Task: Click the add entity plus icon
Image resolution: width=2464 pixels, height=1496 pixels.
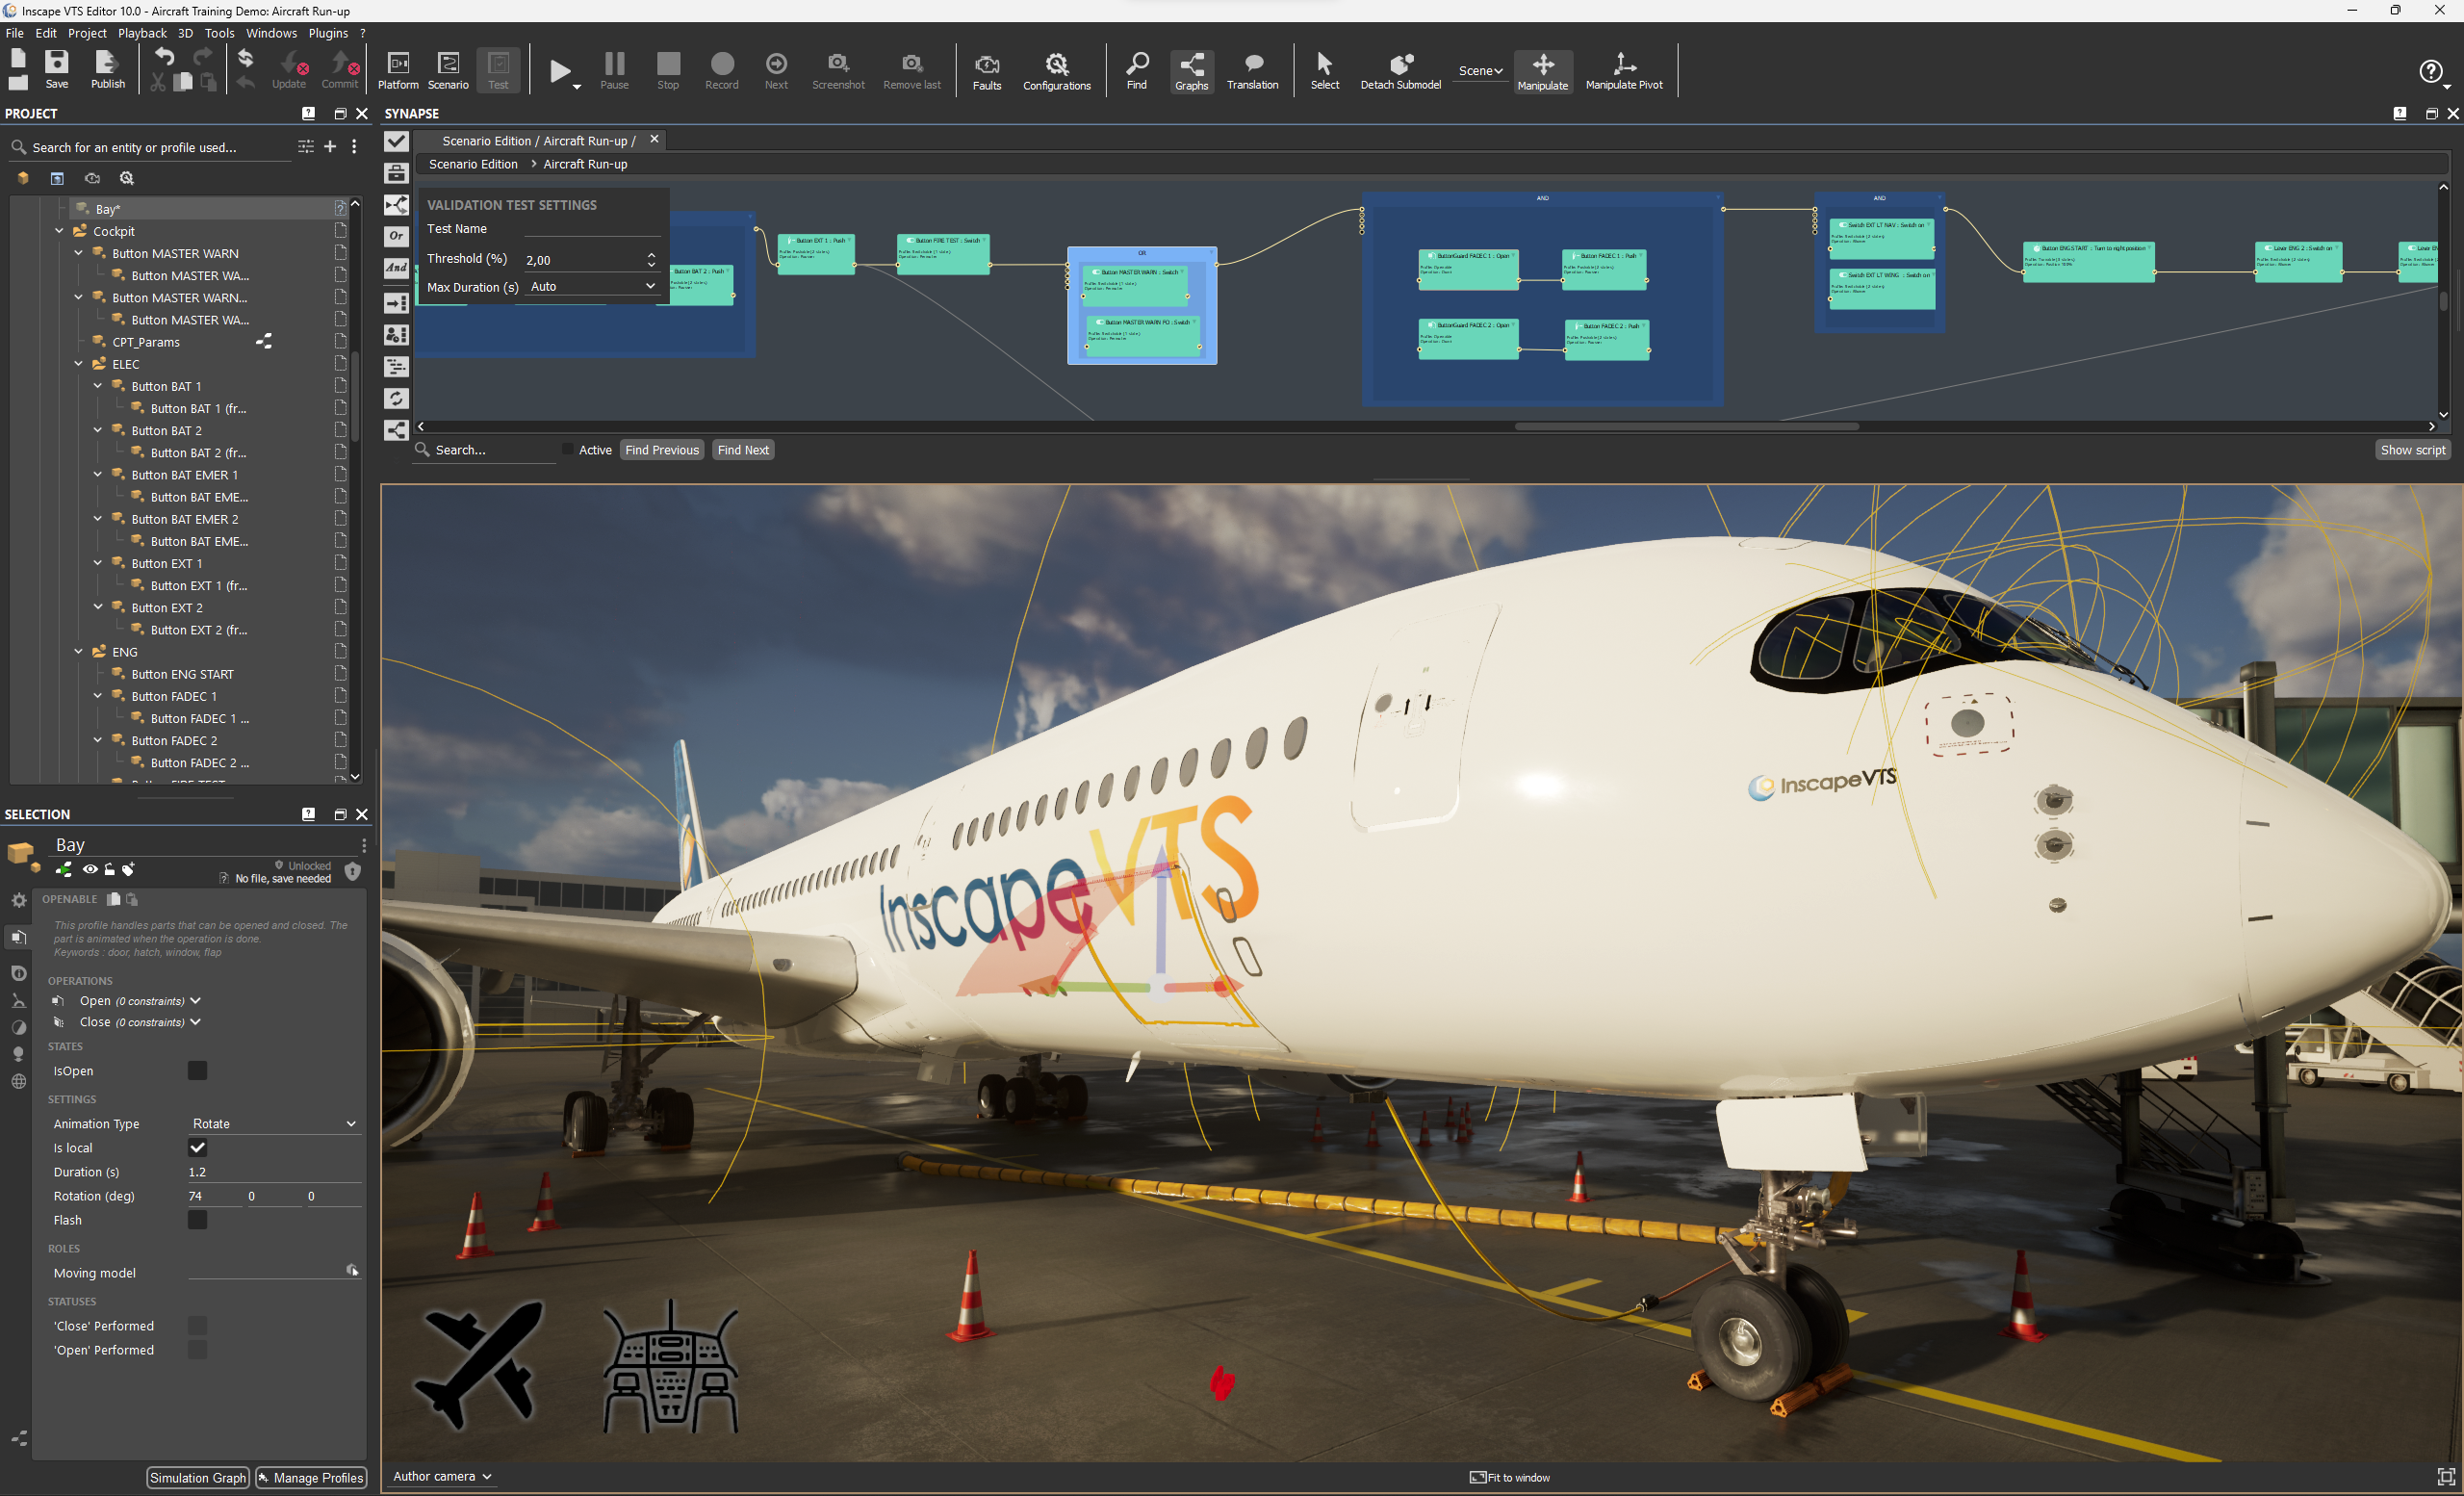Action: point(330,147)
